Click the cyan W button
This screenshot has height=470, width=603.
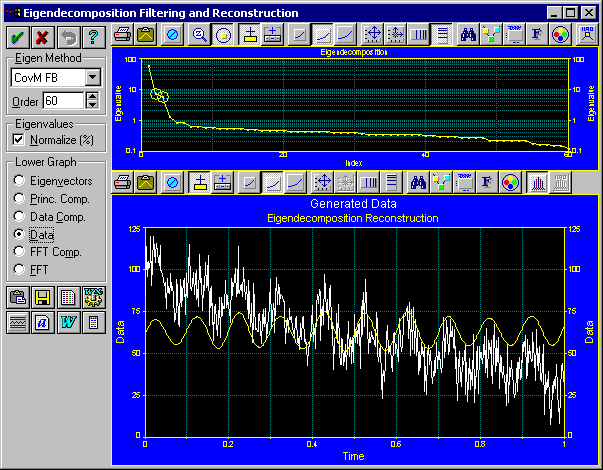coord(68,322)
